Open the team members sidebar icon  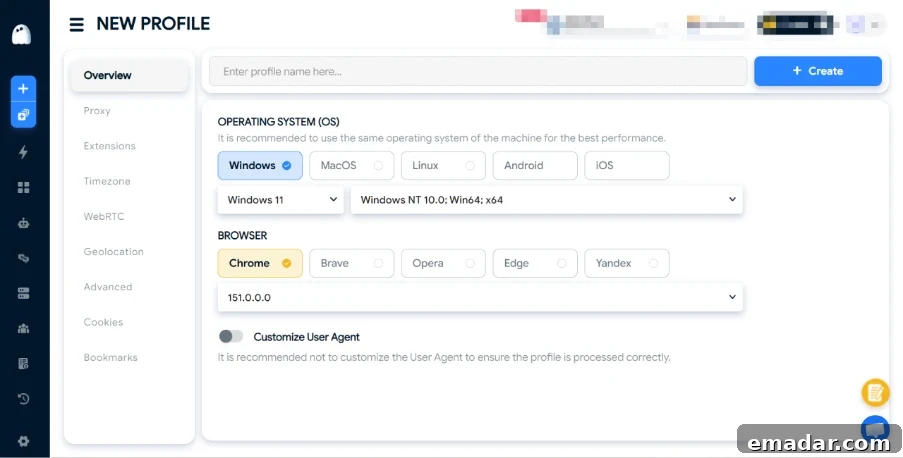[x=23, y=328]
